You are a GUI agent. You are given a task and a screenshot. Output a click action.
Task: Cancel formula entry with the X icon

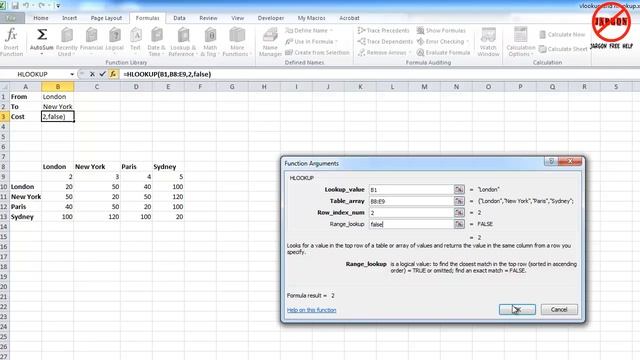click(92, 74)
